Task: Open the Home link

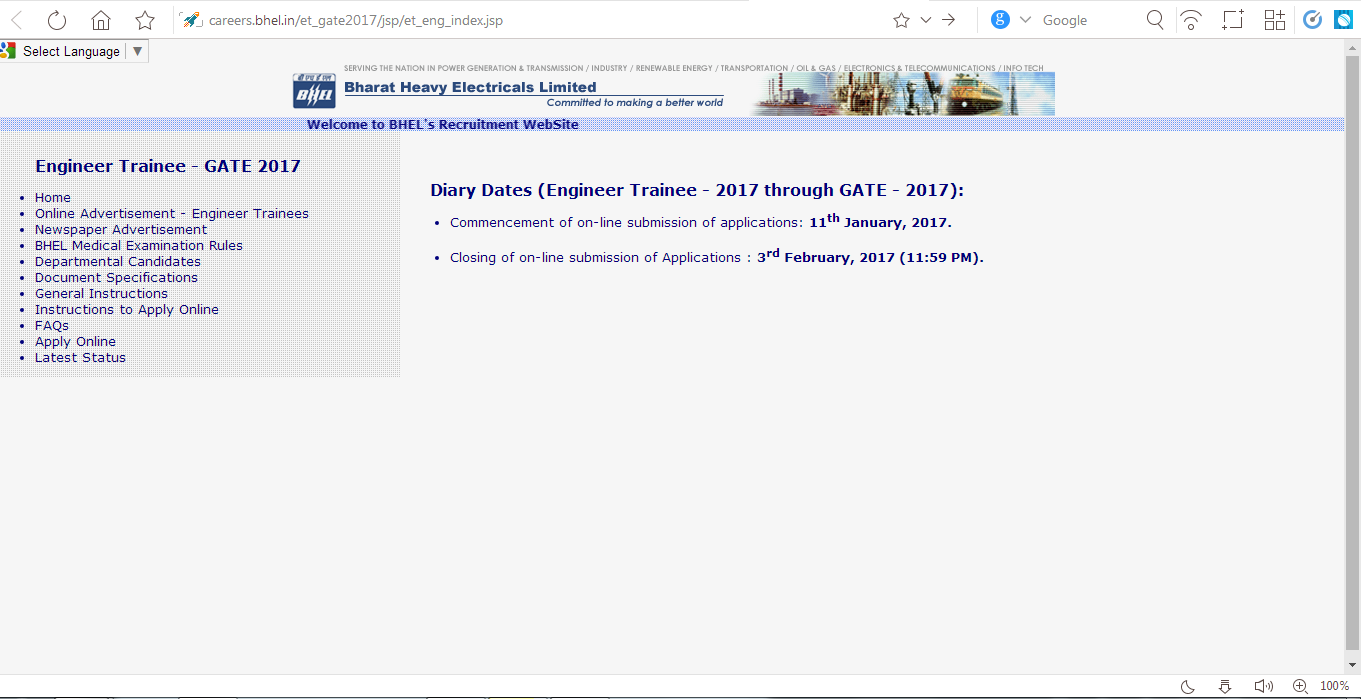Action: [x=53, y=198]
